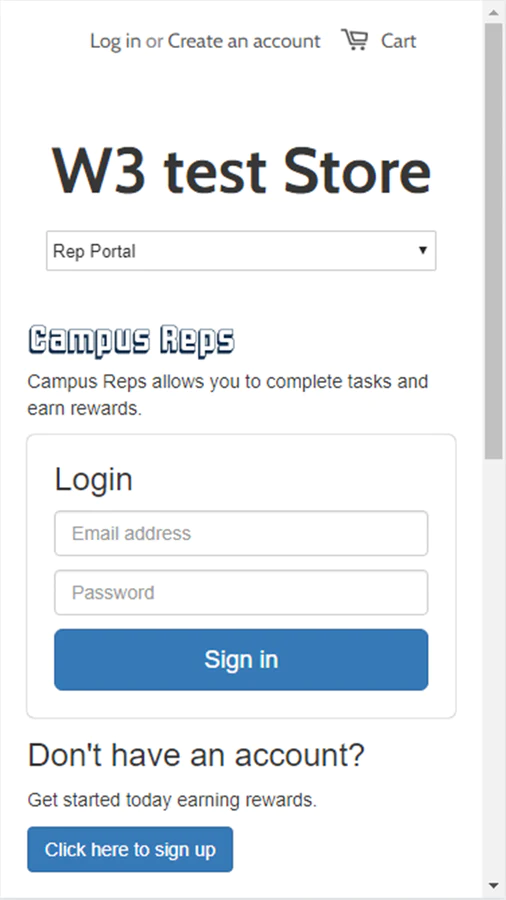This screenshot has width=506, height=900.
Task: Focus the Password input field
Action: (x=241, y=592)
